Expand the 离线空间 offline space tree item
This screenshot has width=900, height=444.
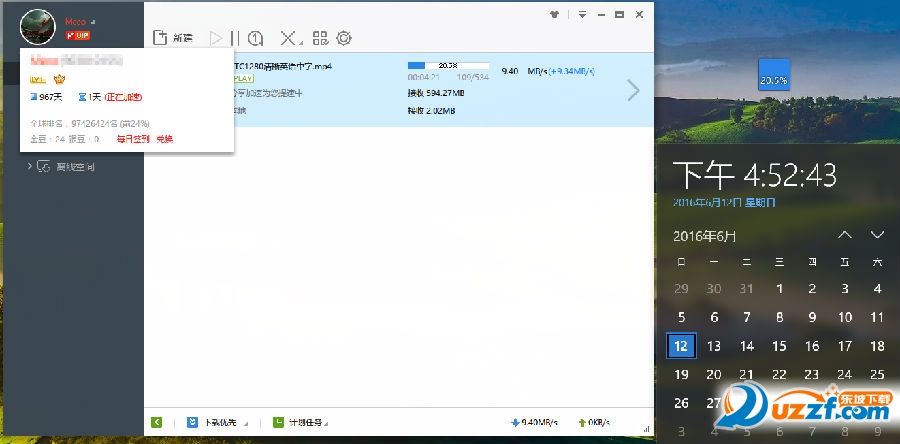click(31, 166)
